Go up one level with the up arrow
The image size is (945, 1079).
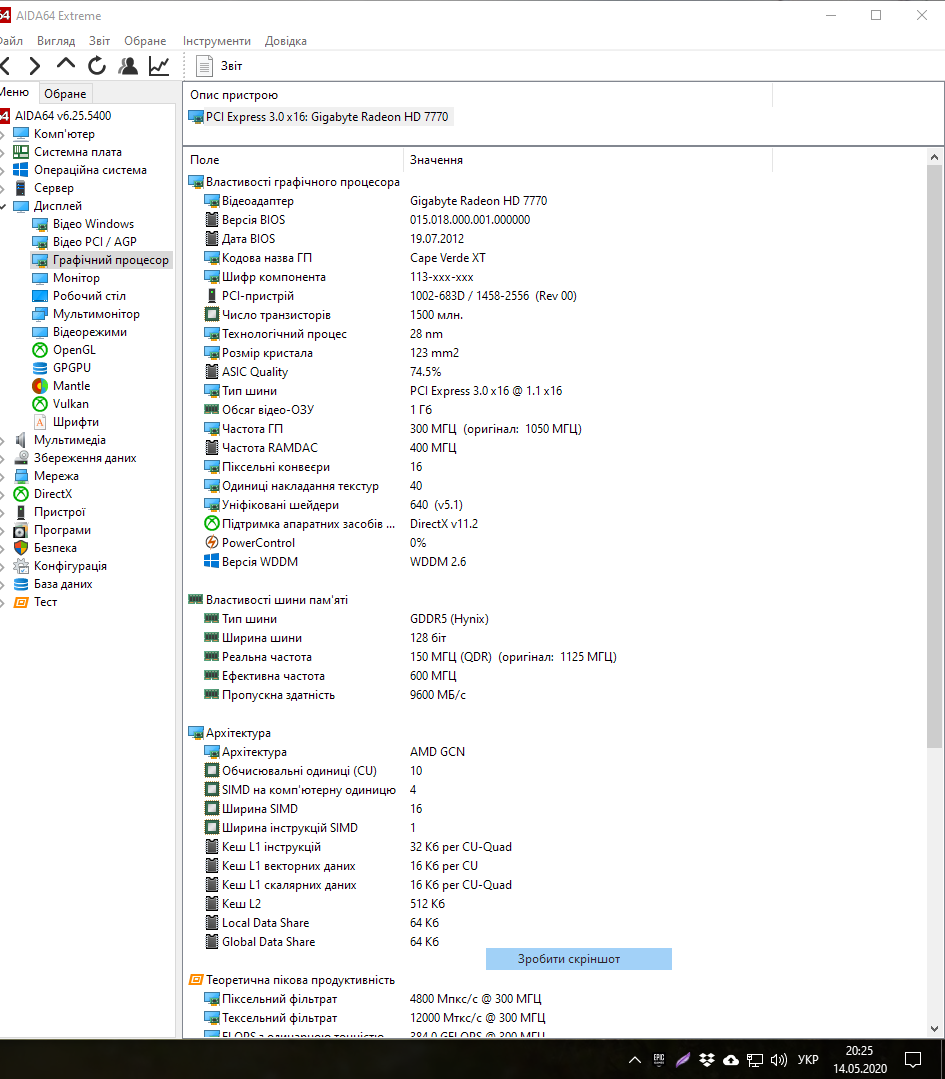(65, 65)
